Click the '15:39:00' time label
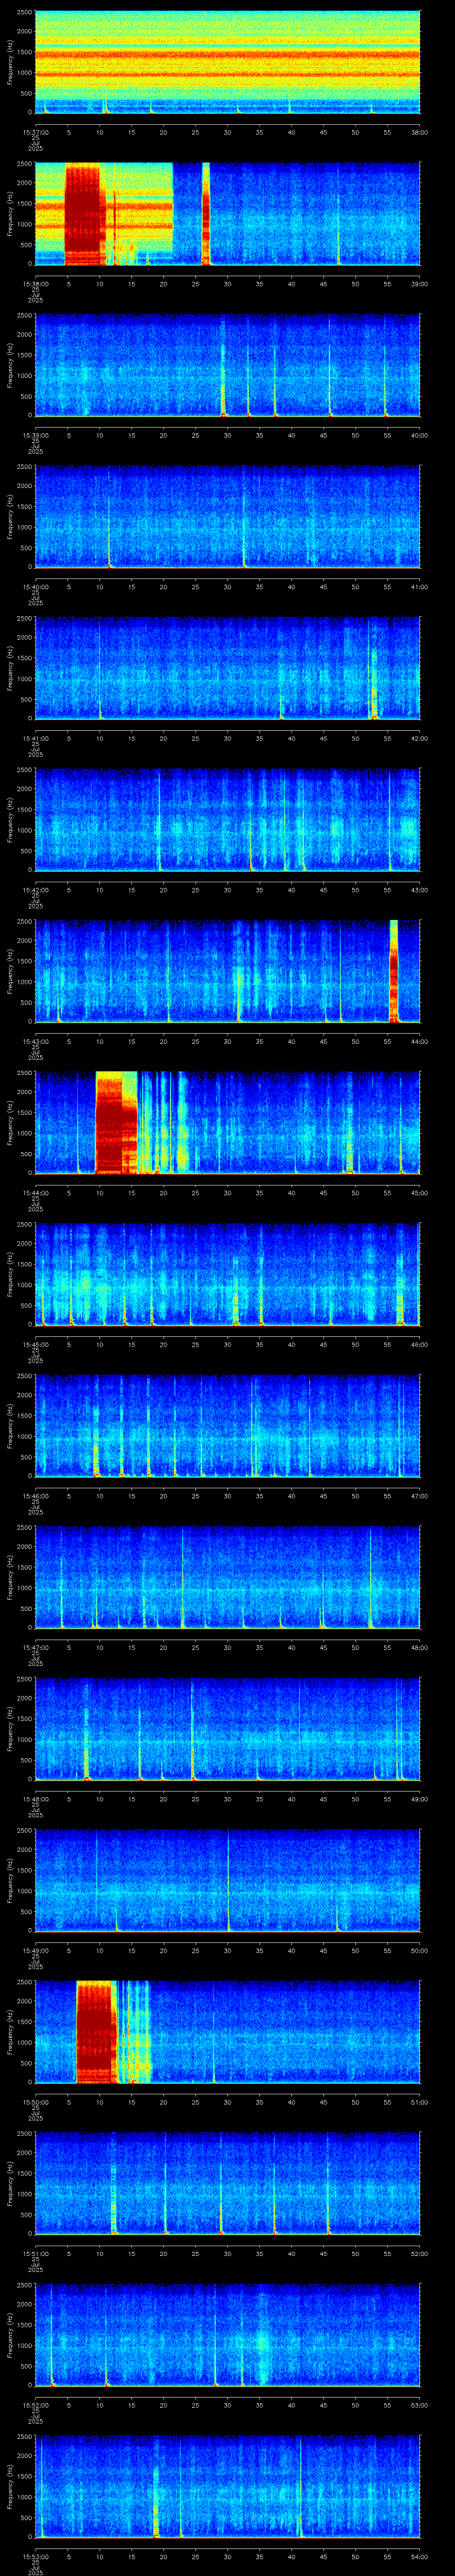455x2576 pixels. [x=35, y=435]
